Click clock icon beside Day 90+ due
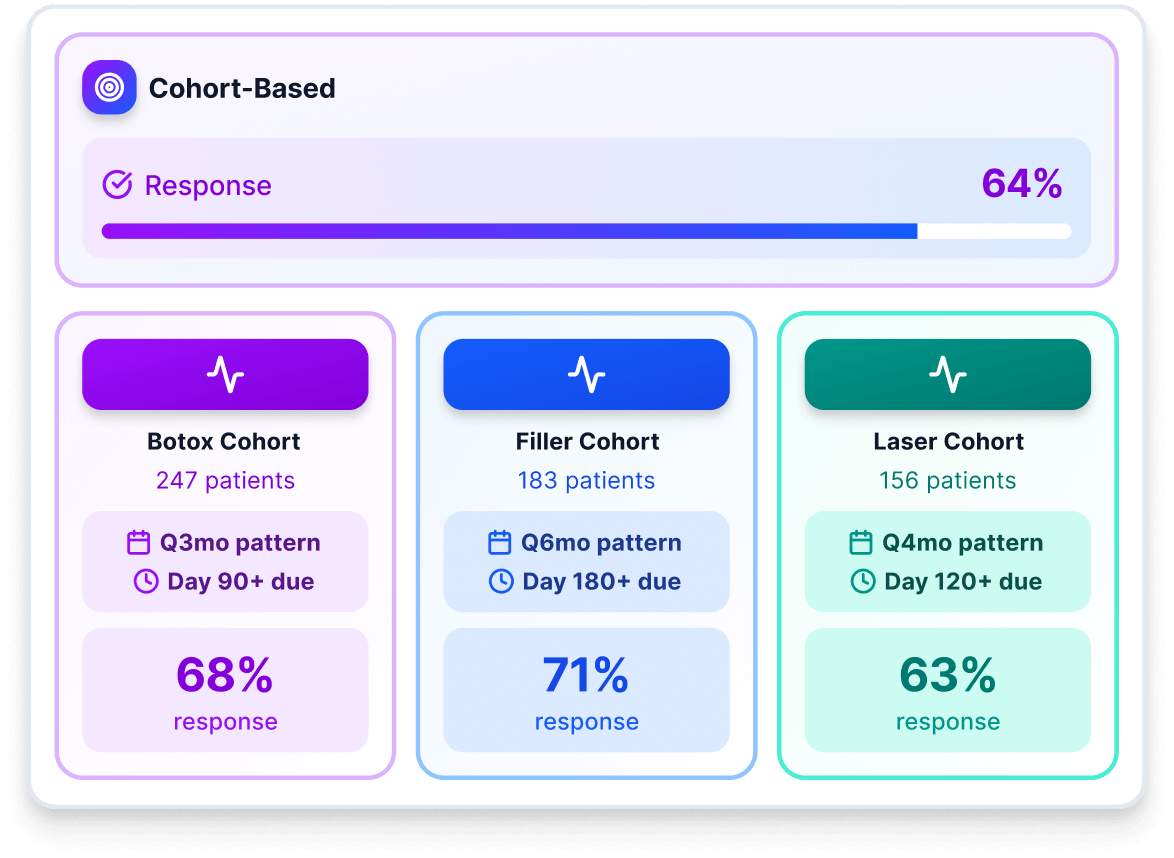This screenshot has height=858, width=1174. coord(146,581)
